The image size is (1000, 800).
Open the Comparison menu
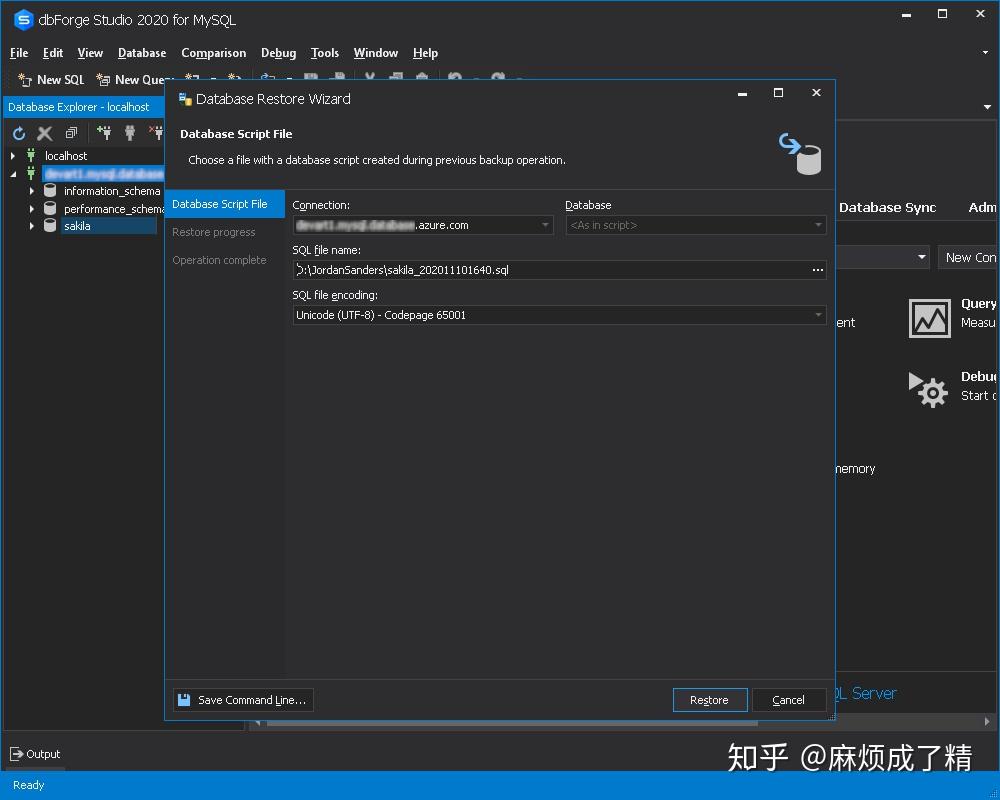pos(213,53)
